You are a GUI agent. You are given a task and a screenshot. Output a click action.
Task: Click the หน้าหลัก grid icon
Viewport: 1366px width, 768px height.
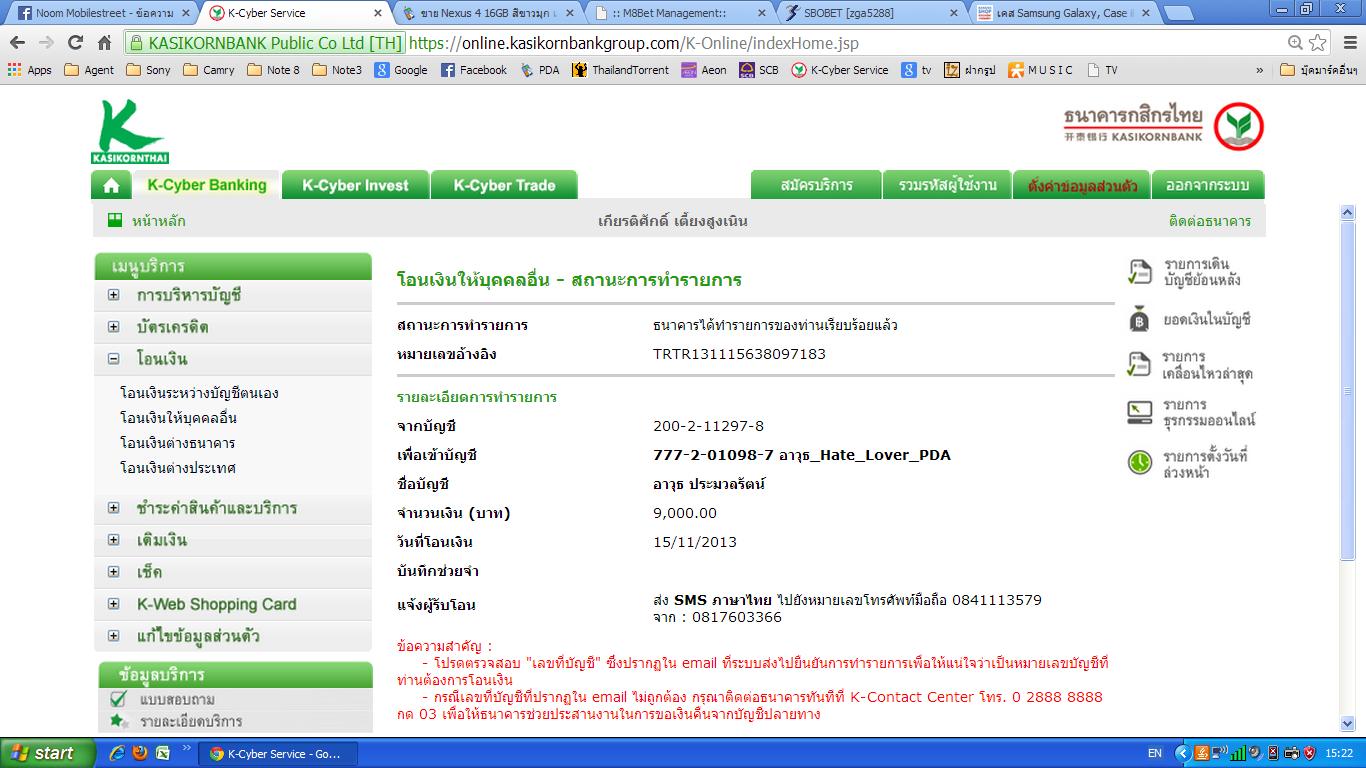coord(115,220)
